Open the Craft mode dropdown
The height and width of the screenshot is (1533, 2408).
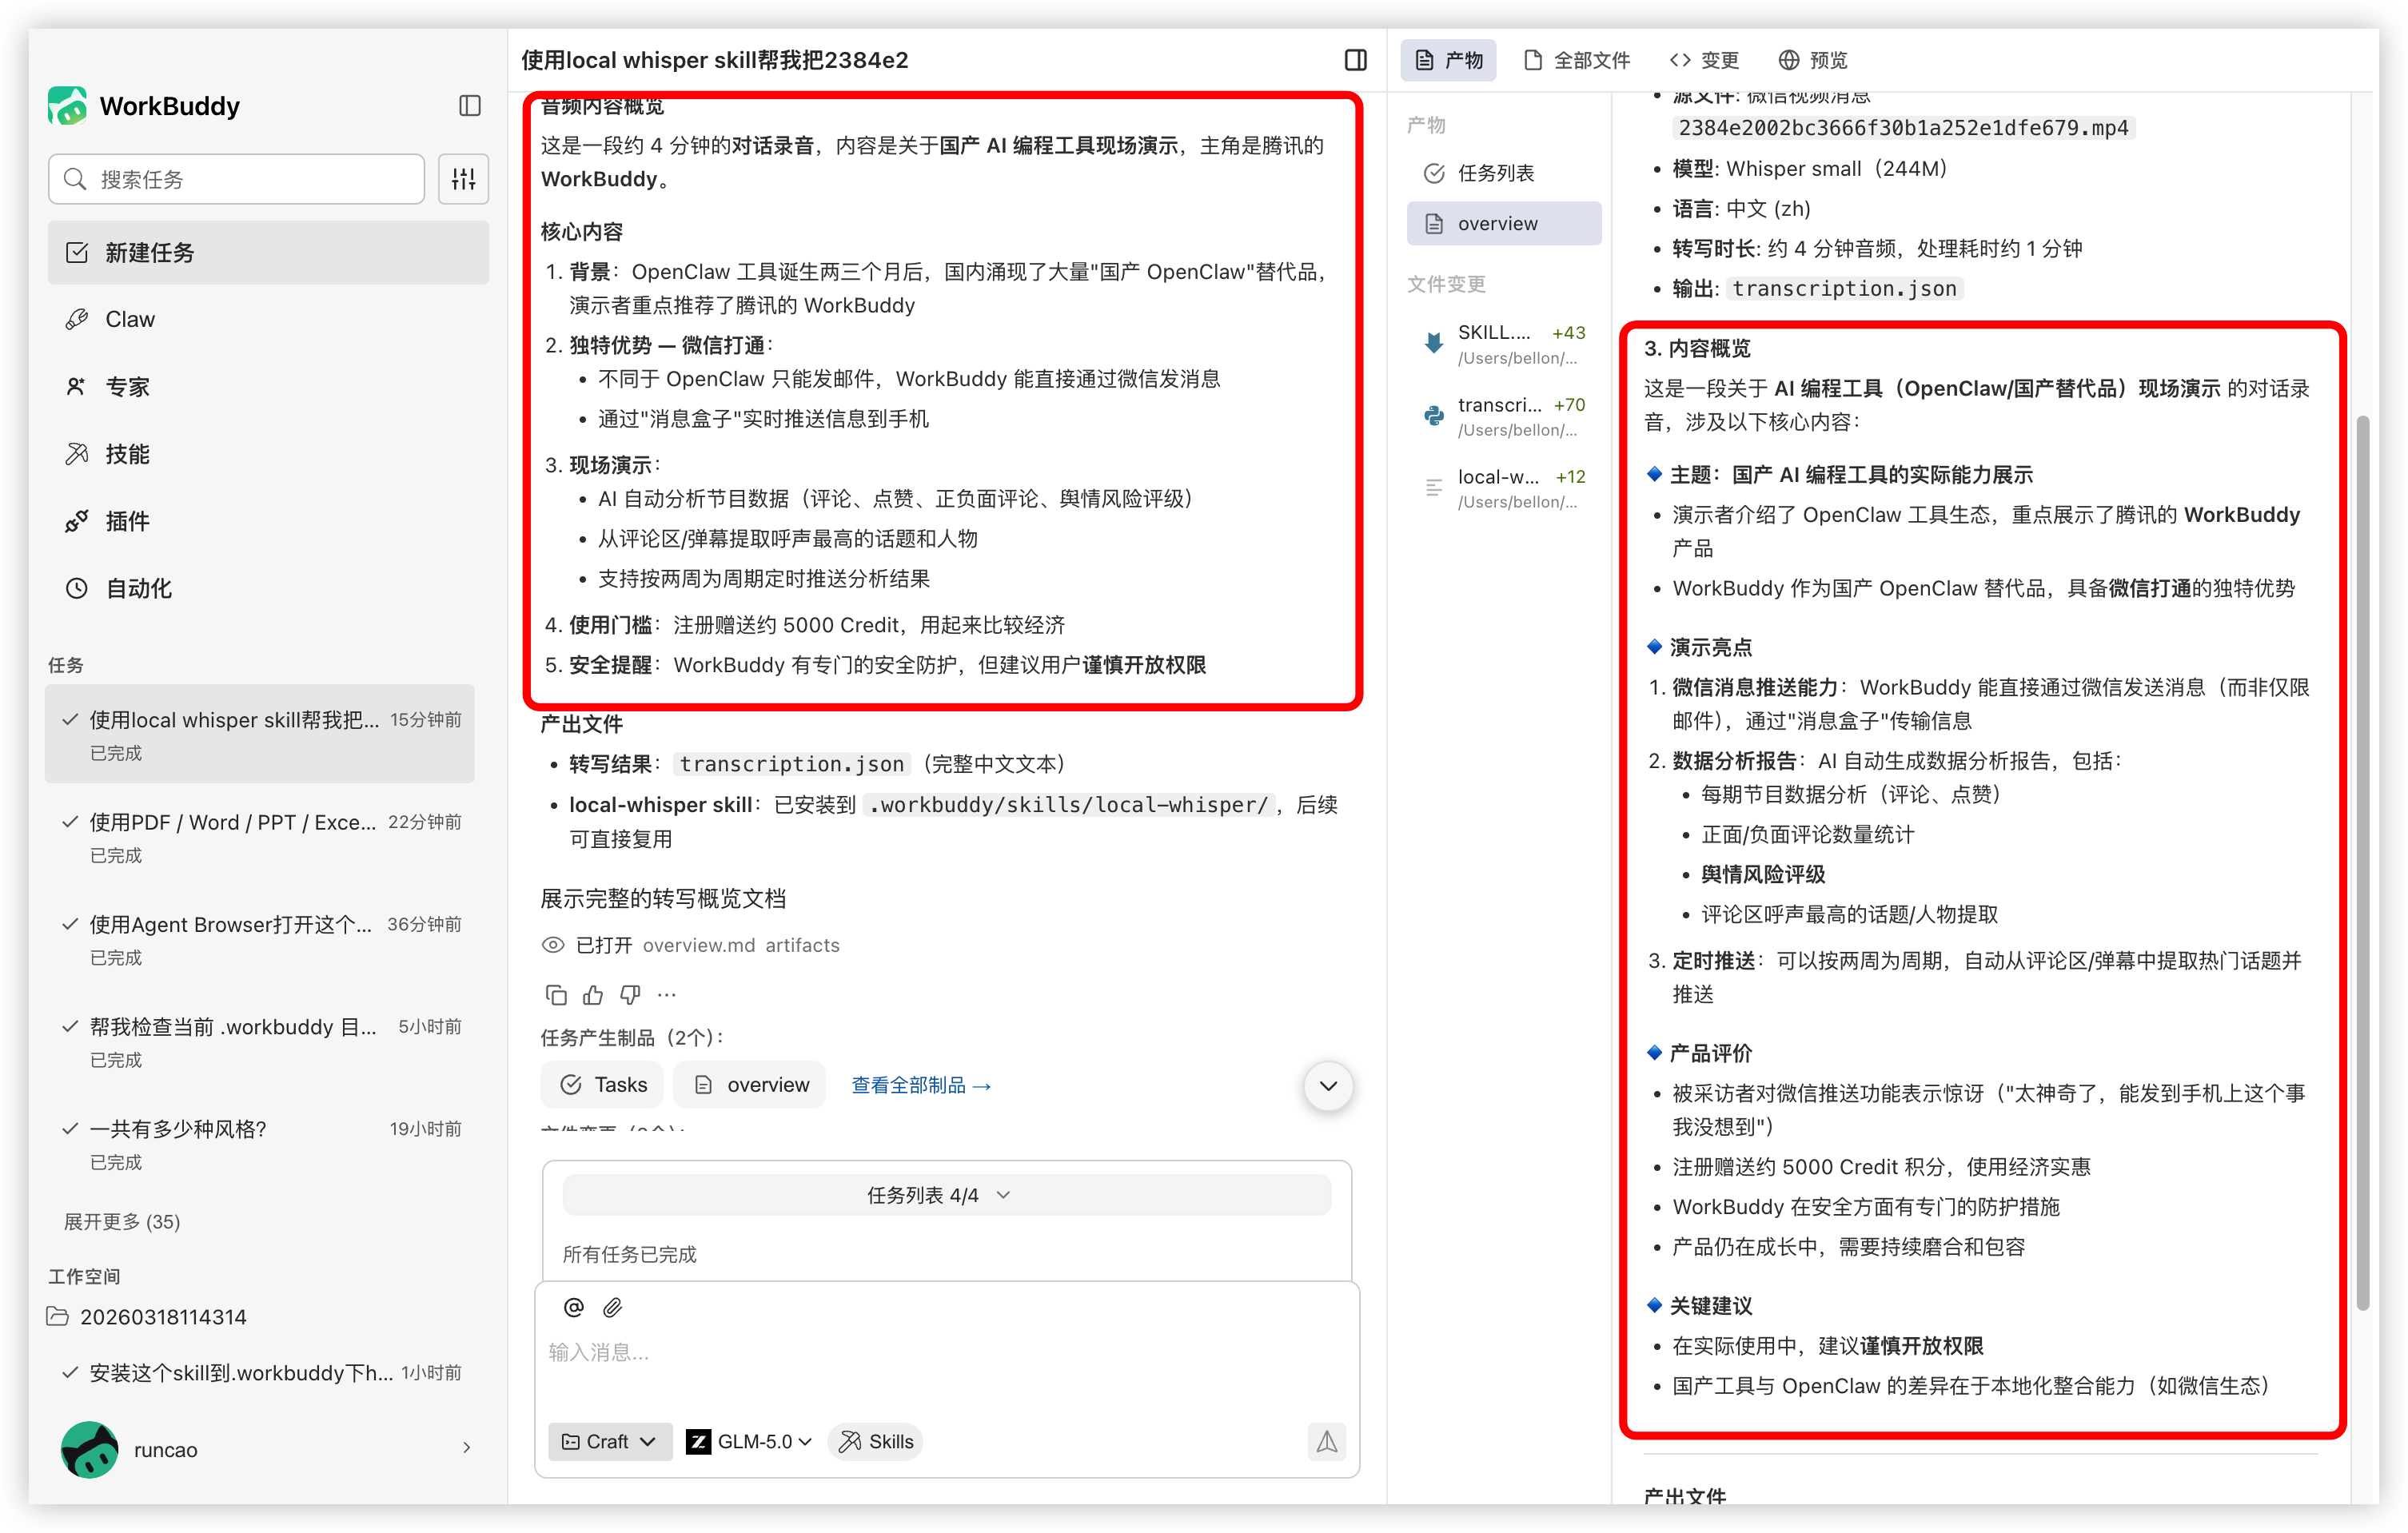(x=609, y=1441)
